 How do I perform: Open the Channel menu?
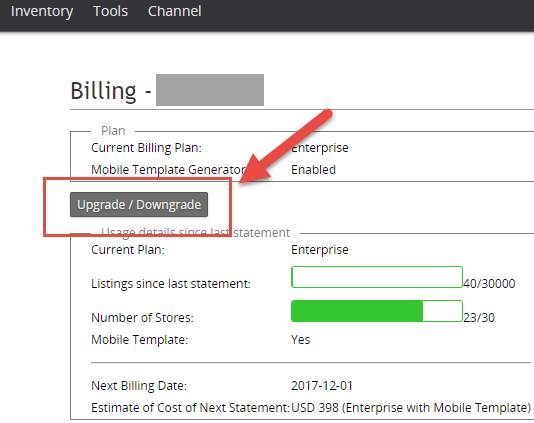(x=174, y=11)
